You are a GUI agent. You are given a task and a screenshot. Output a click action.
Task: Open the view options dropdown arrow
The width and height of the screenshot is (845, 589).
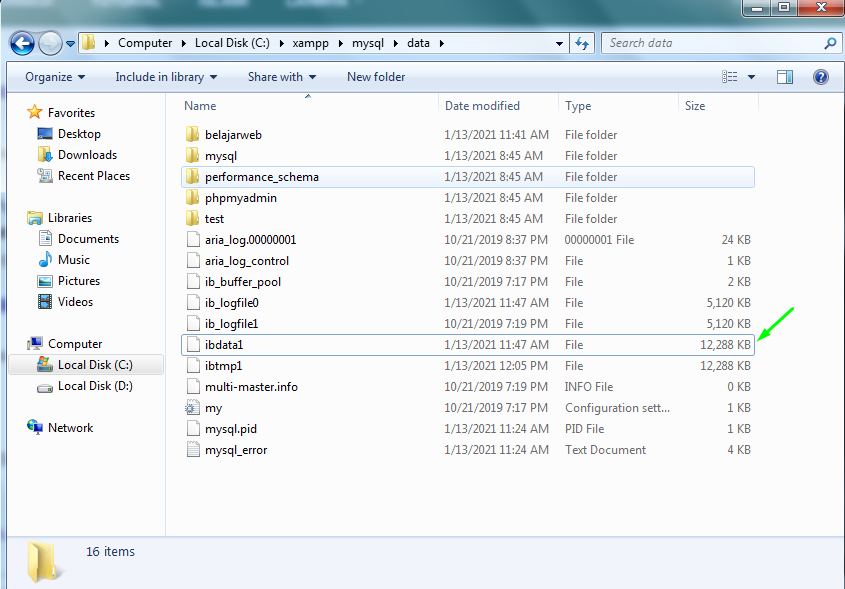[x=751, y=77]
